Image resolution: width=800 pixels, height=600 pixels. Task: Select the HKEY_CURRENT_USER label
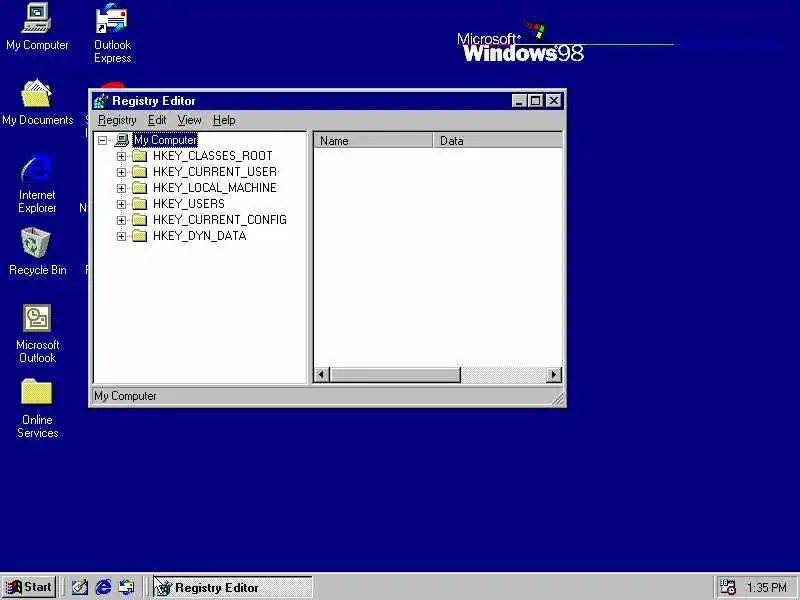coord(215,172)
